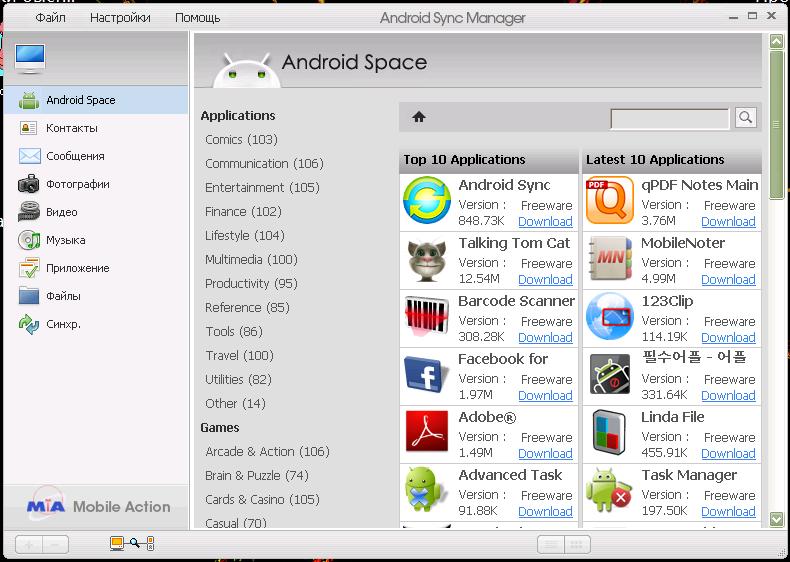Open Видео in the sidebar
Viewport: 790px width, 562px height.
(96, 212)
